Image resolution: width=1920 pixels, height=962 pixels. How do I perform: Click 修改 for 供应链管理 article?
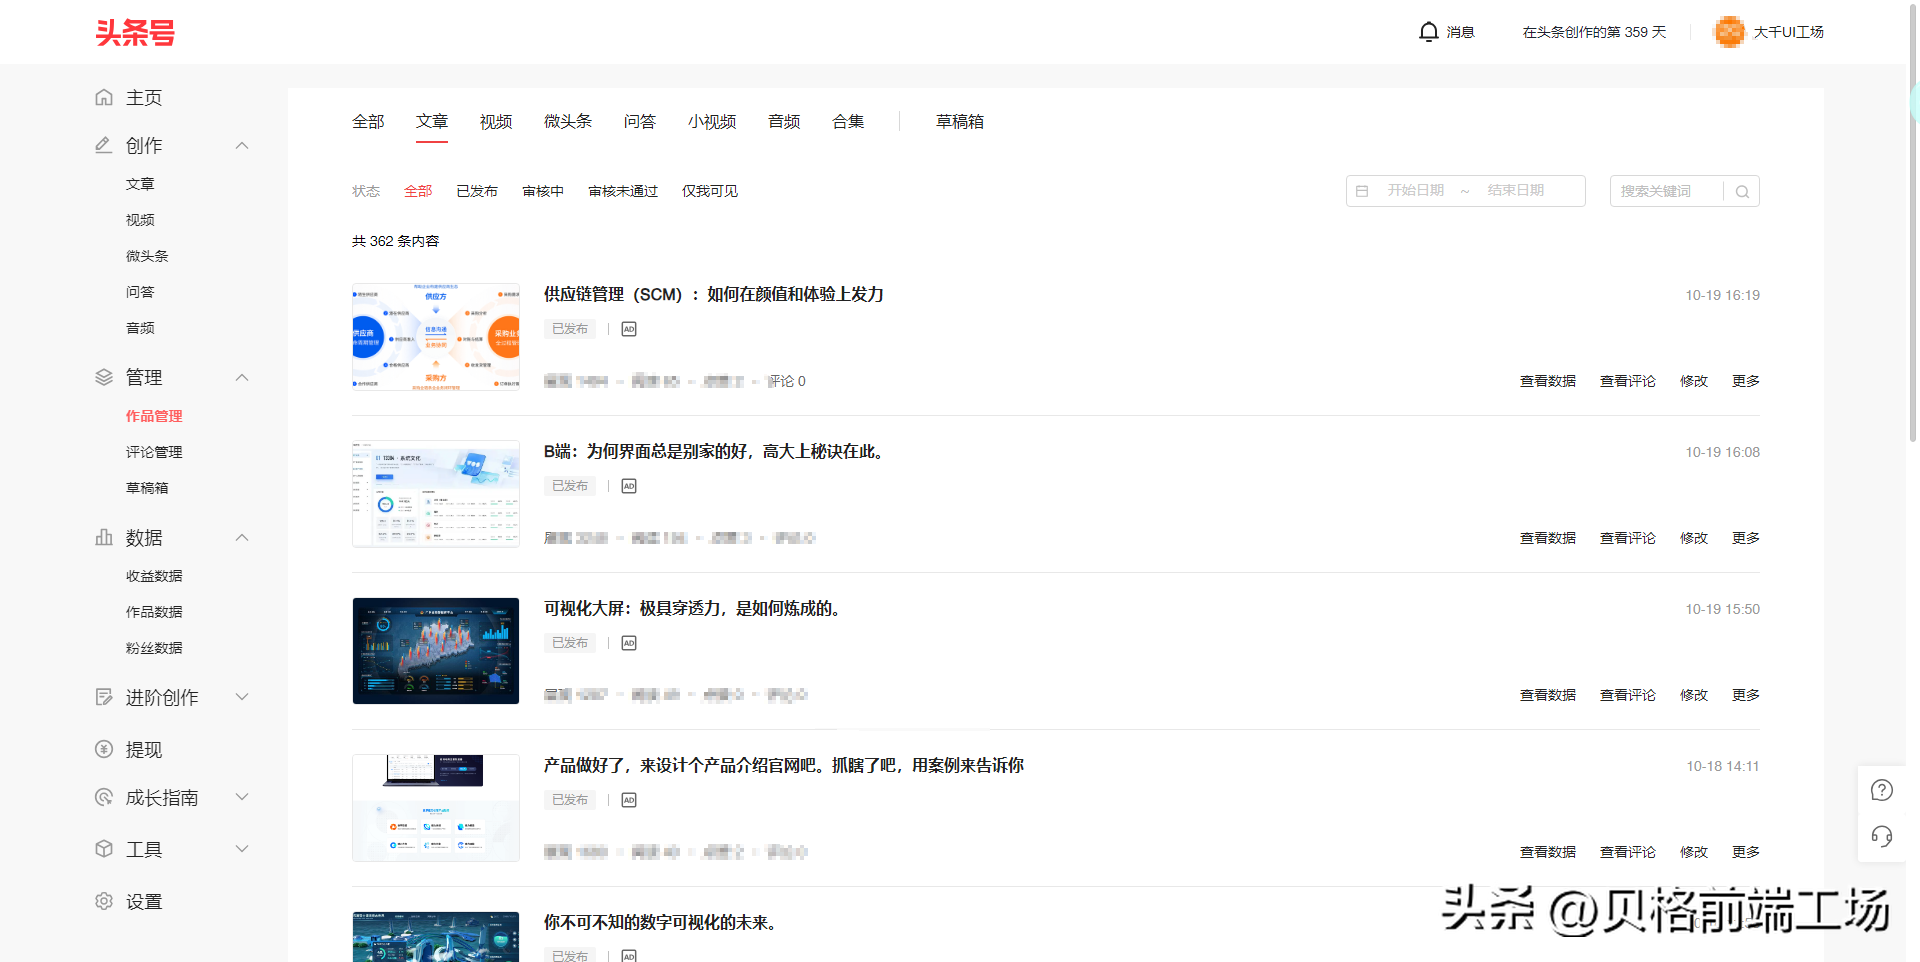pos(1694,381)
